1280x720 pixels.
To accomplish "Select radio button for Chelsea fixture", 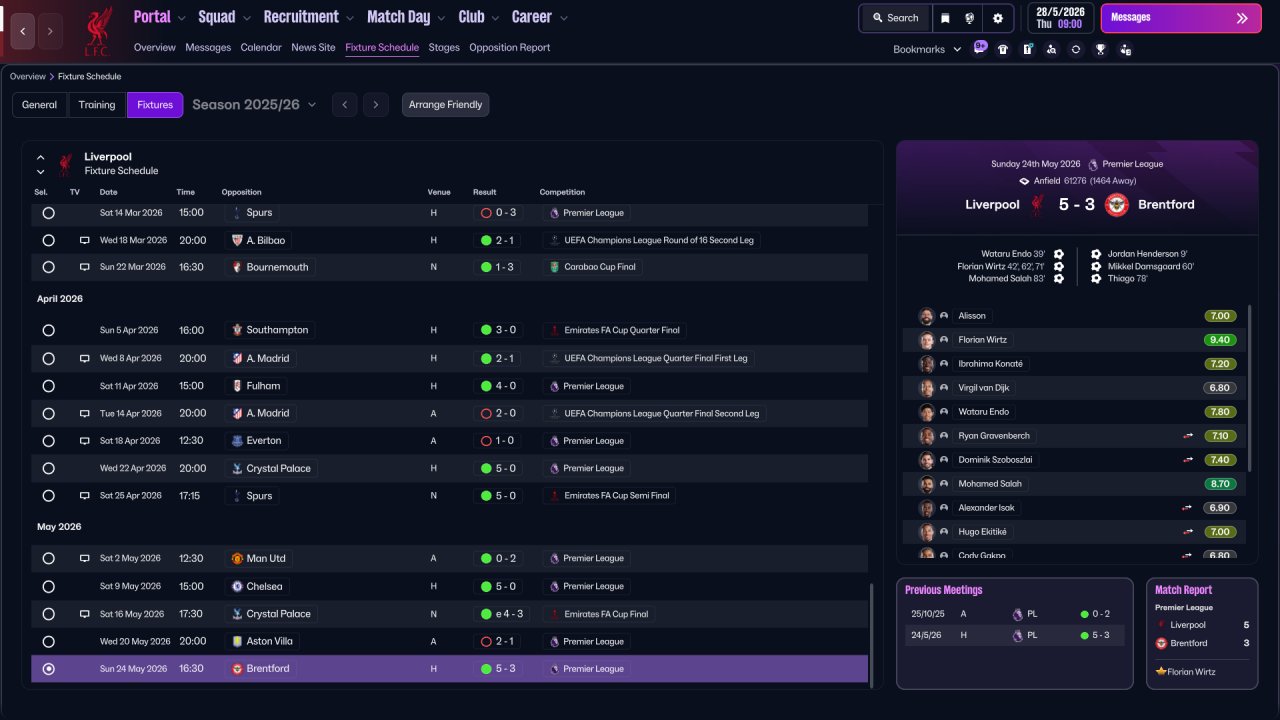I will (x=48, y=586).
